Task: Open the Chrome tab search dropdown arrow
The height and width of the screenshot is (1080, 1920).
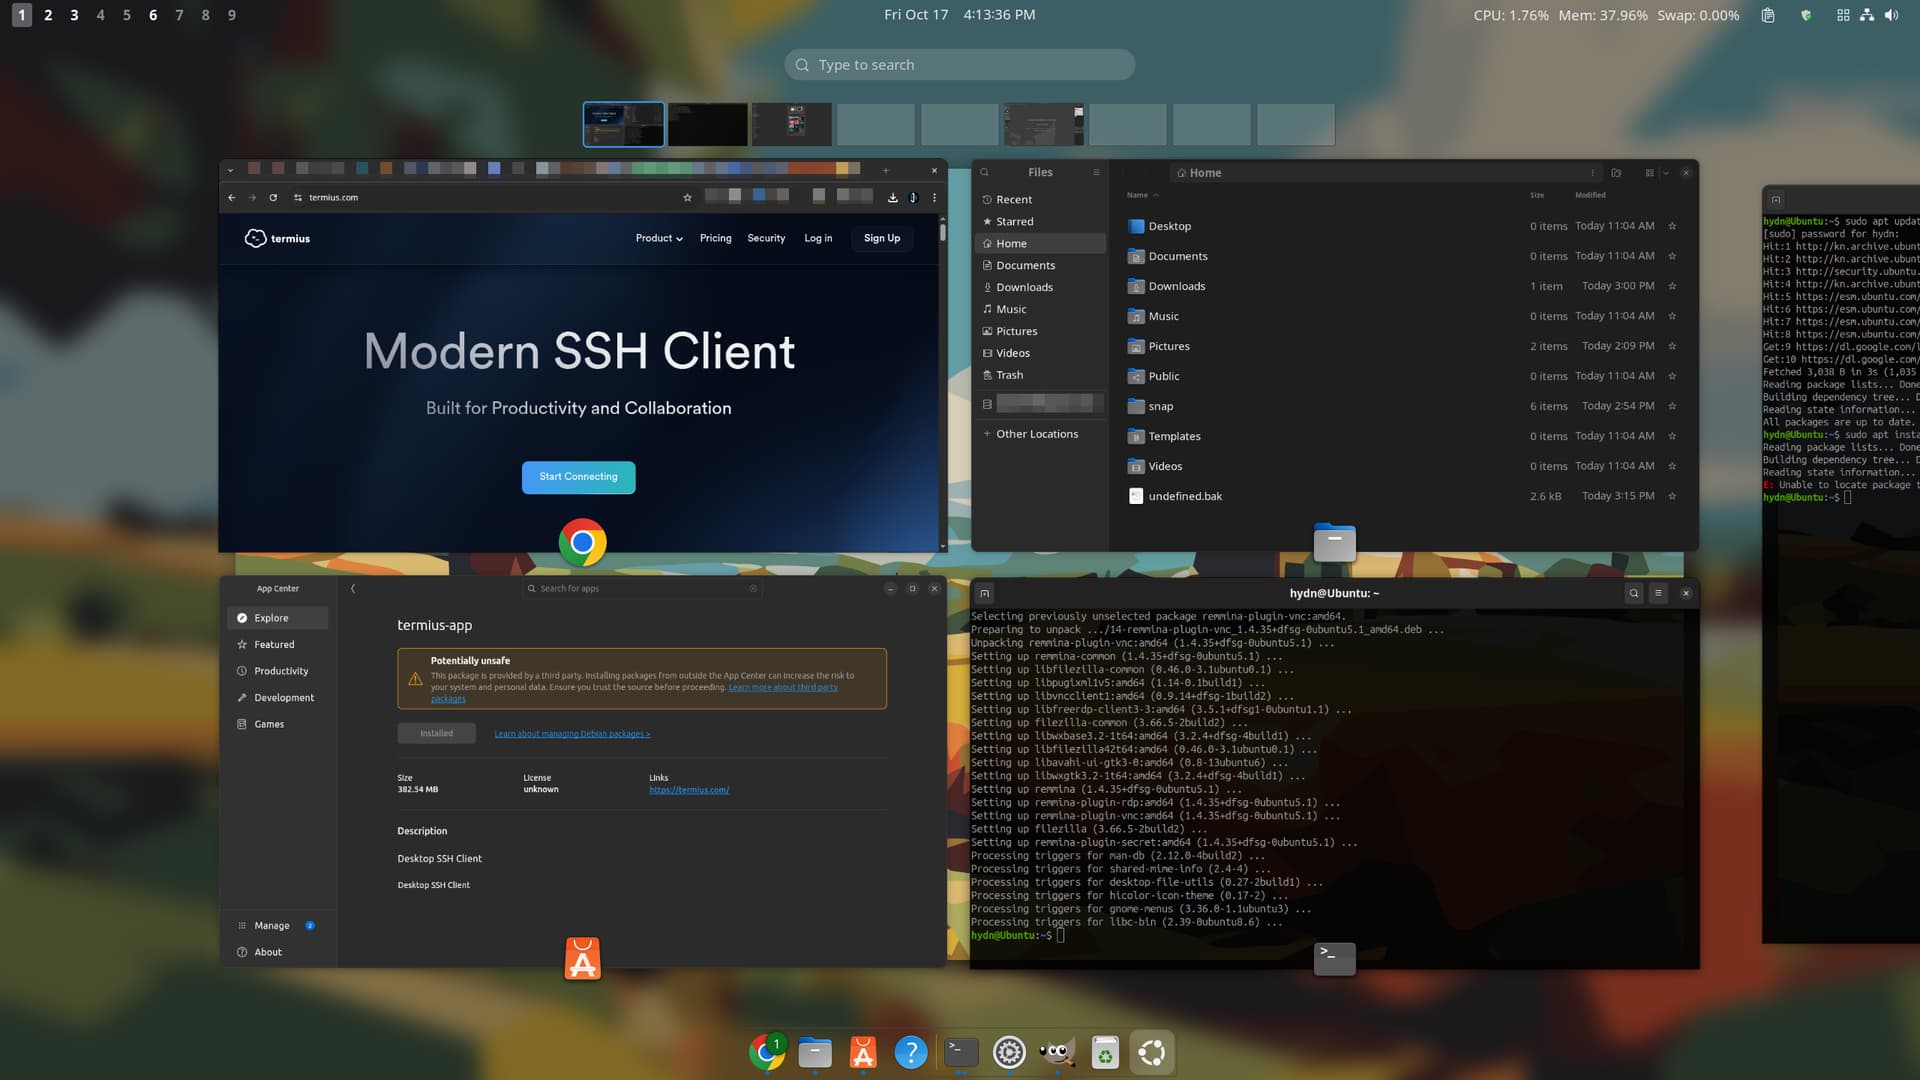Action: (230, 170)
